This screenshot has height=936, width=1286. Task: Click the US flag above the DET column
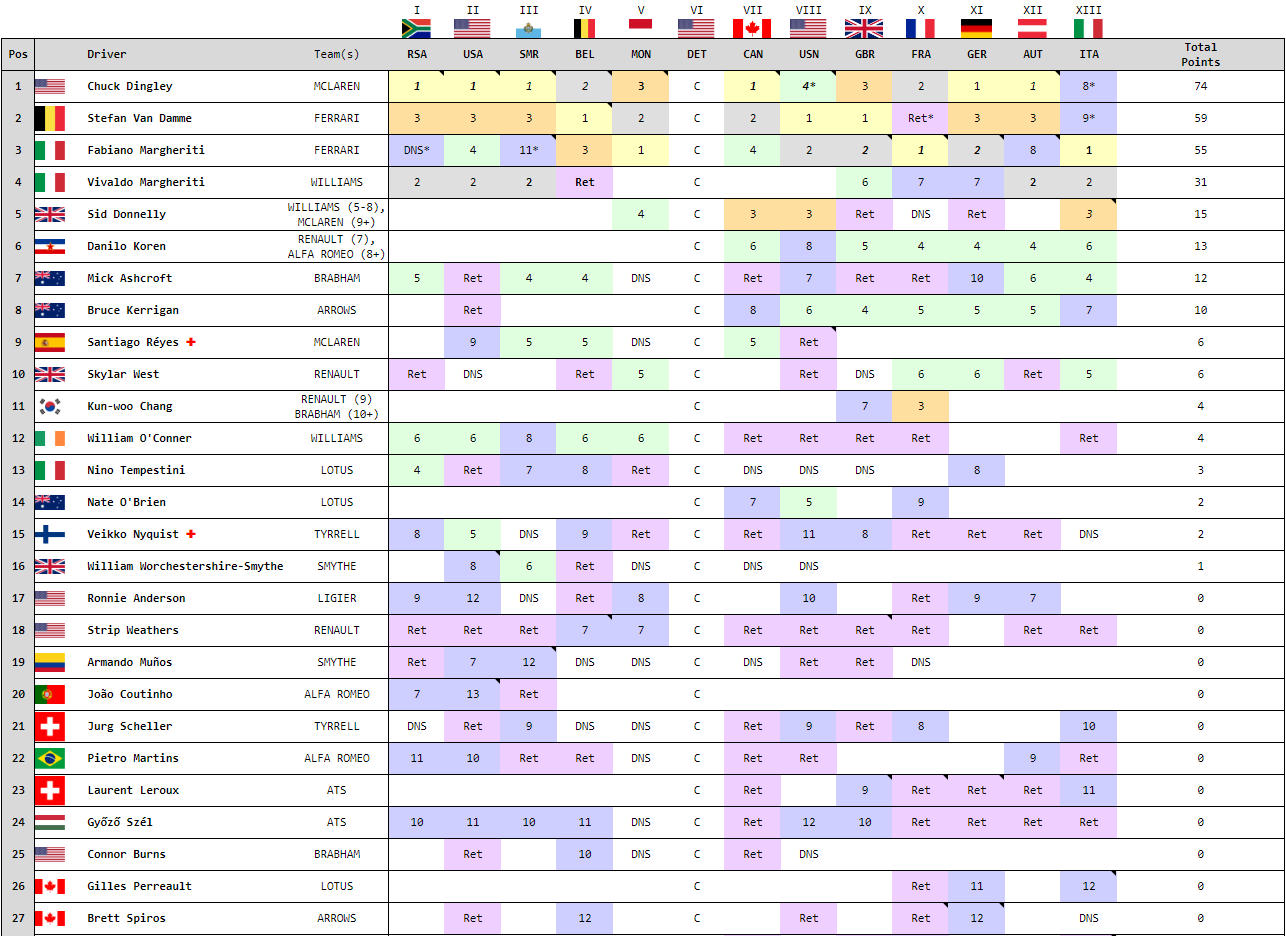tap(697, 28)
